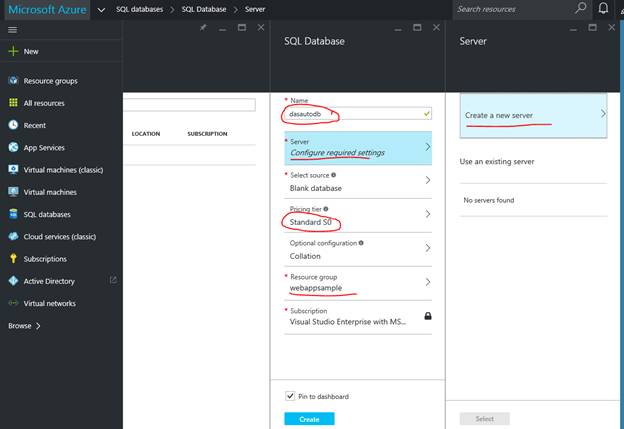Click the Resource groups sidebar icon
Image resolution: width=624 pixels, height=429 pixels.
point(13,81)
